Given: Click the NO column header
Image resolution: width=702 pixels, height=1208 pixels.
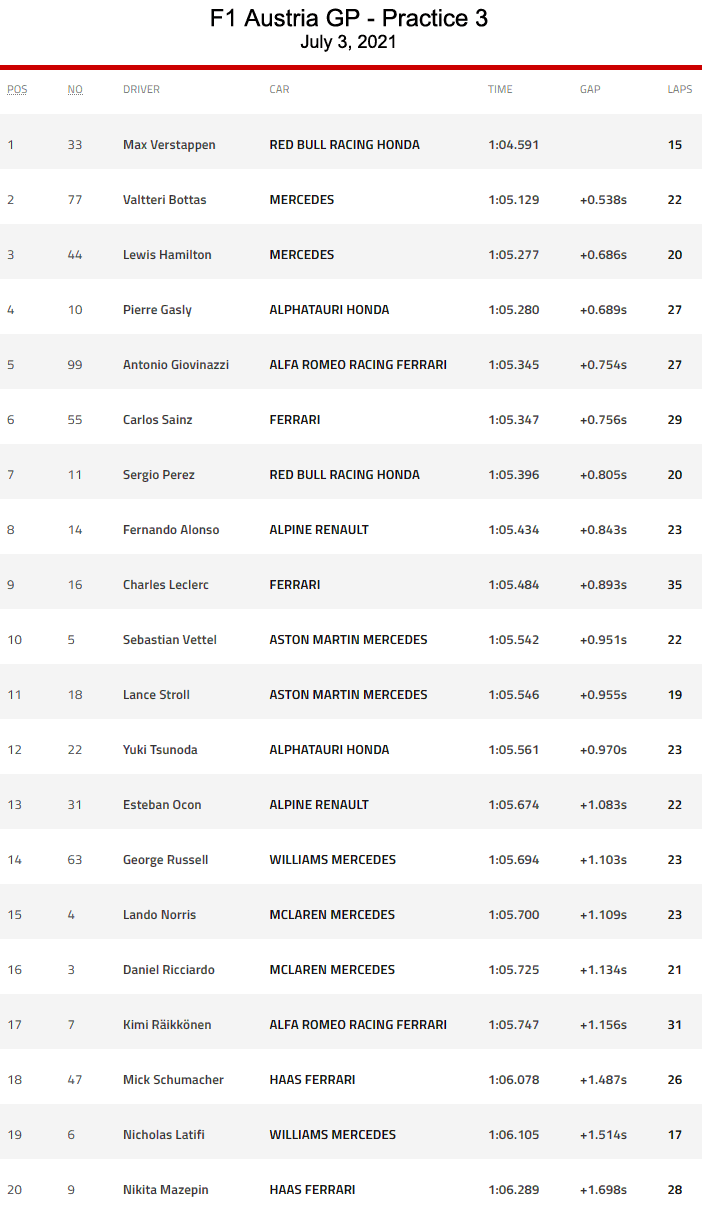Looking at the screenshot, I should click(75, 89).
